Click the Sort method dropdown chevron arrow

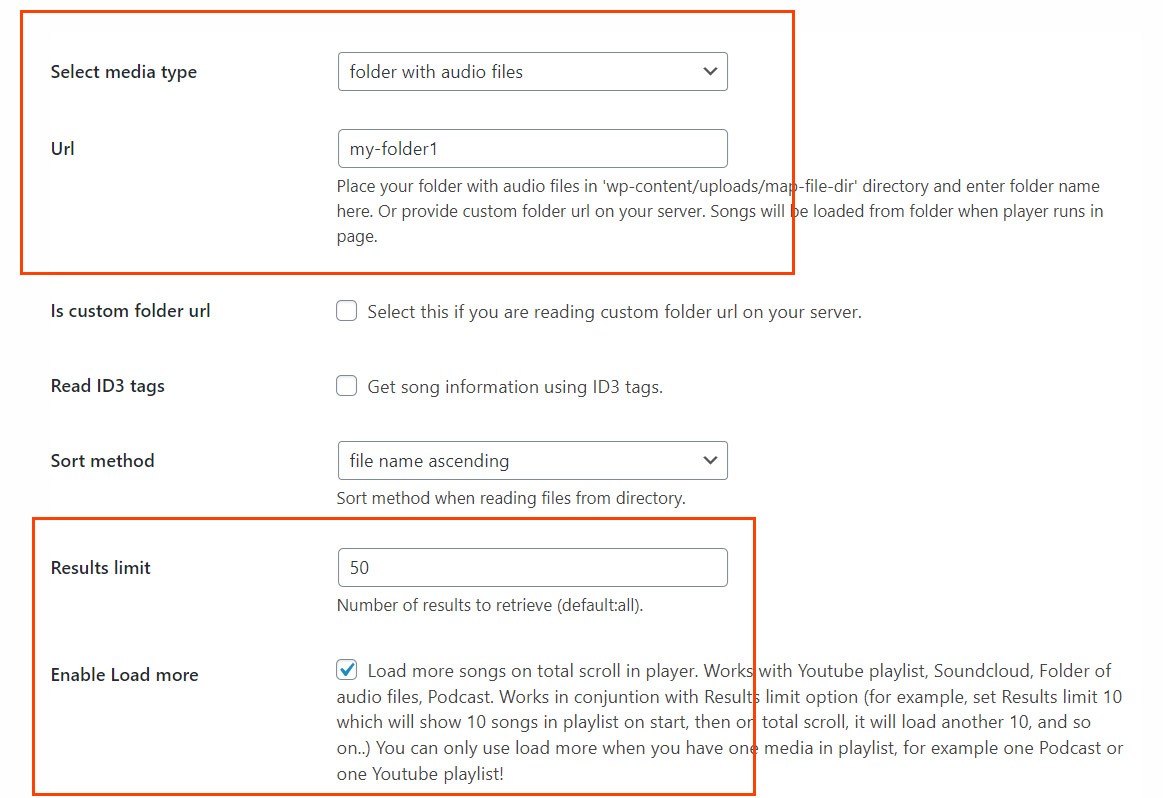(710, 461)
